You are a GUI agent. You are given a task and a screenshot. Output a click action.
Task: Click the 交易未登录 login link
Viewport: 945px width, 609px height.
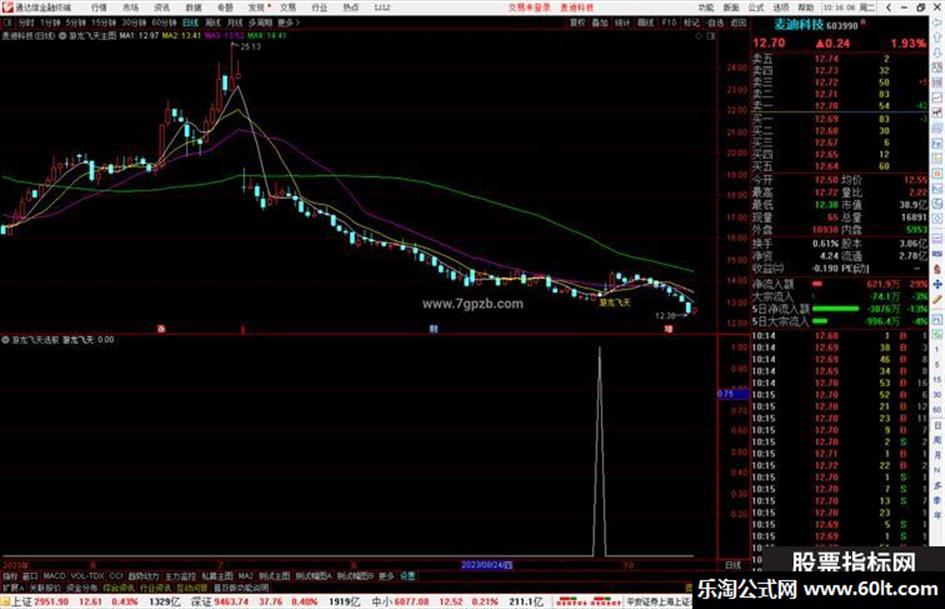click(529, 7)
